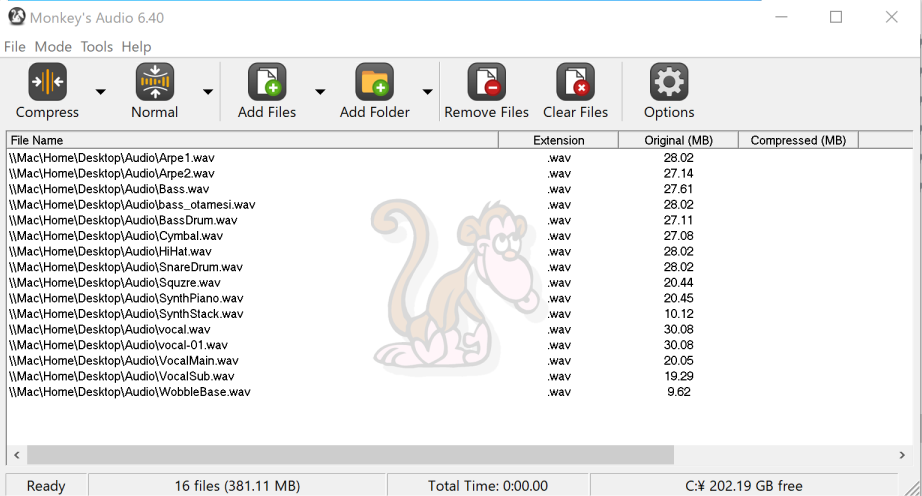Maximize the Monkey's Audio window
This screenshot has height=496, width=922.
836,17
